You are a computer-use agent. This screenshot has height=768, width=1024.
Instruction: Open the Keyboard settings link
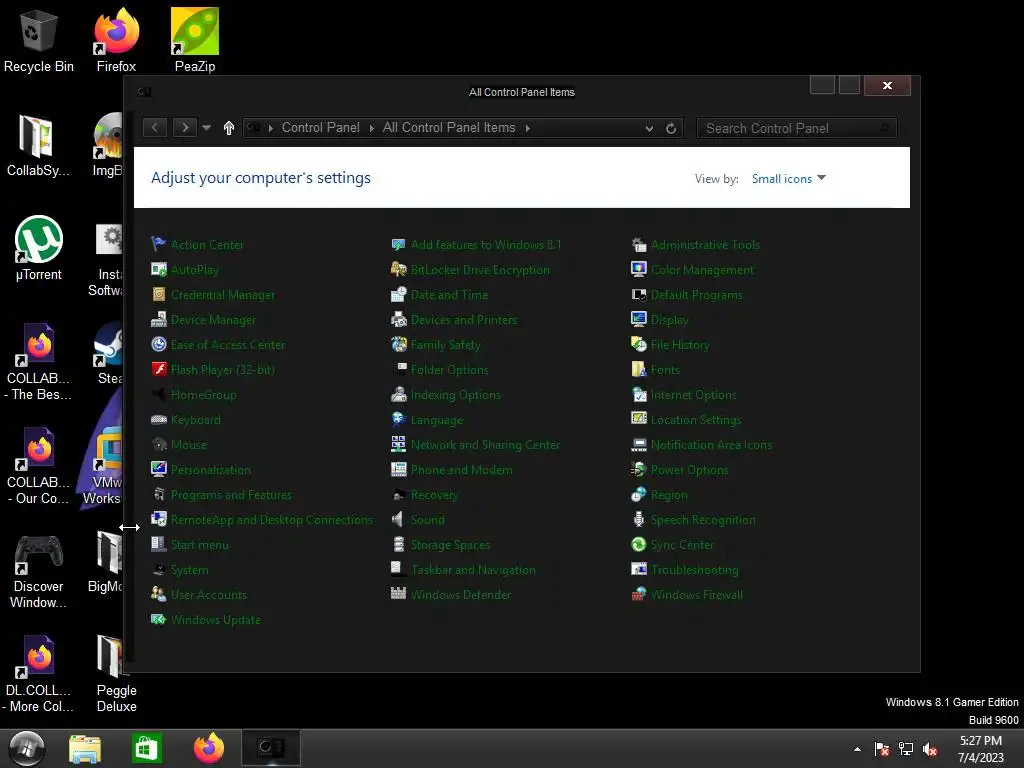(195, 420)
